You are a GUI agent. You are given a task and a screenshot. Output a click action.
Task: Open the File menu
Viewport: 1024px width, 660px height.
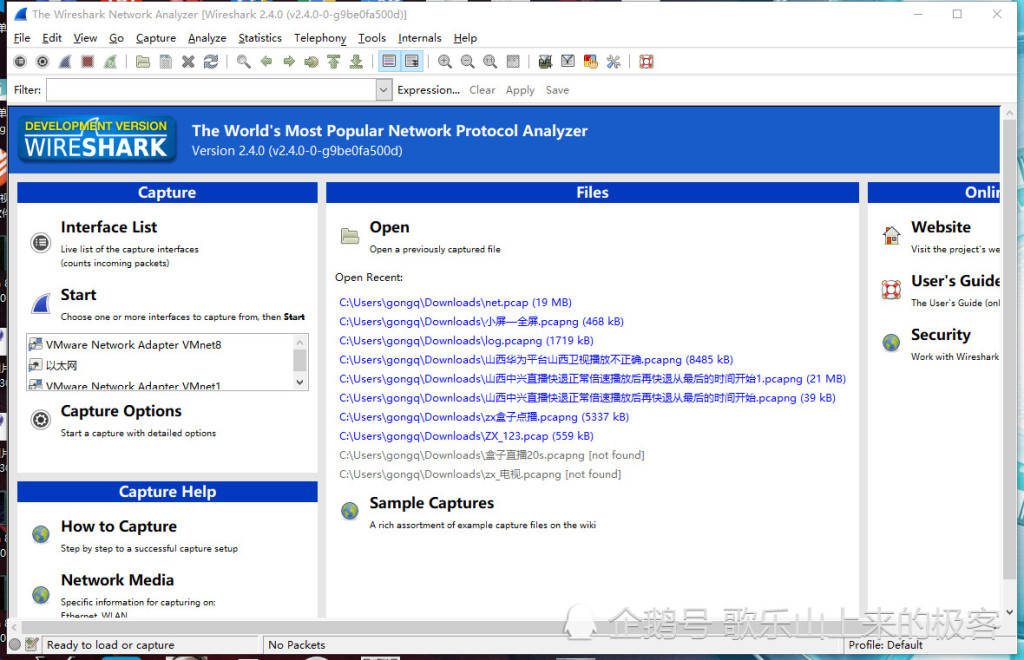[x=22, y=38]
